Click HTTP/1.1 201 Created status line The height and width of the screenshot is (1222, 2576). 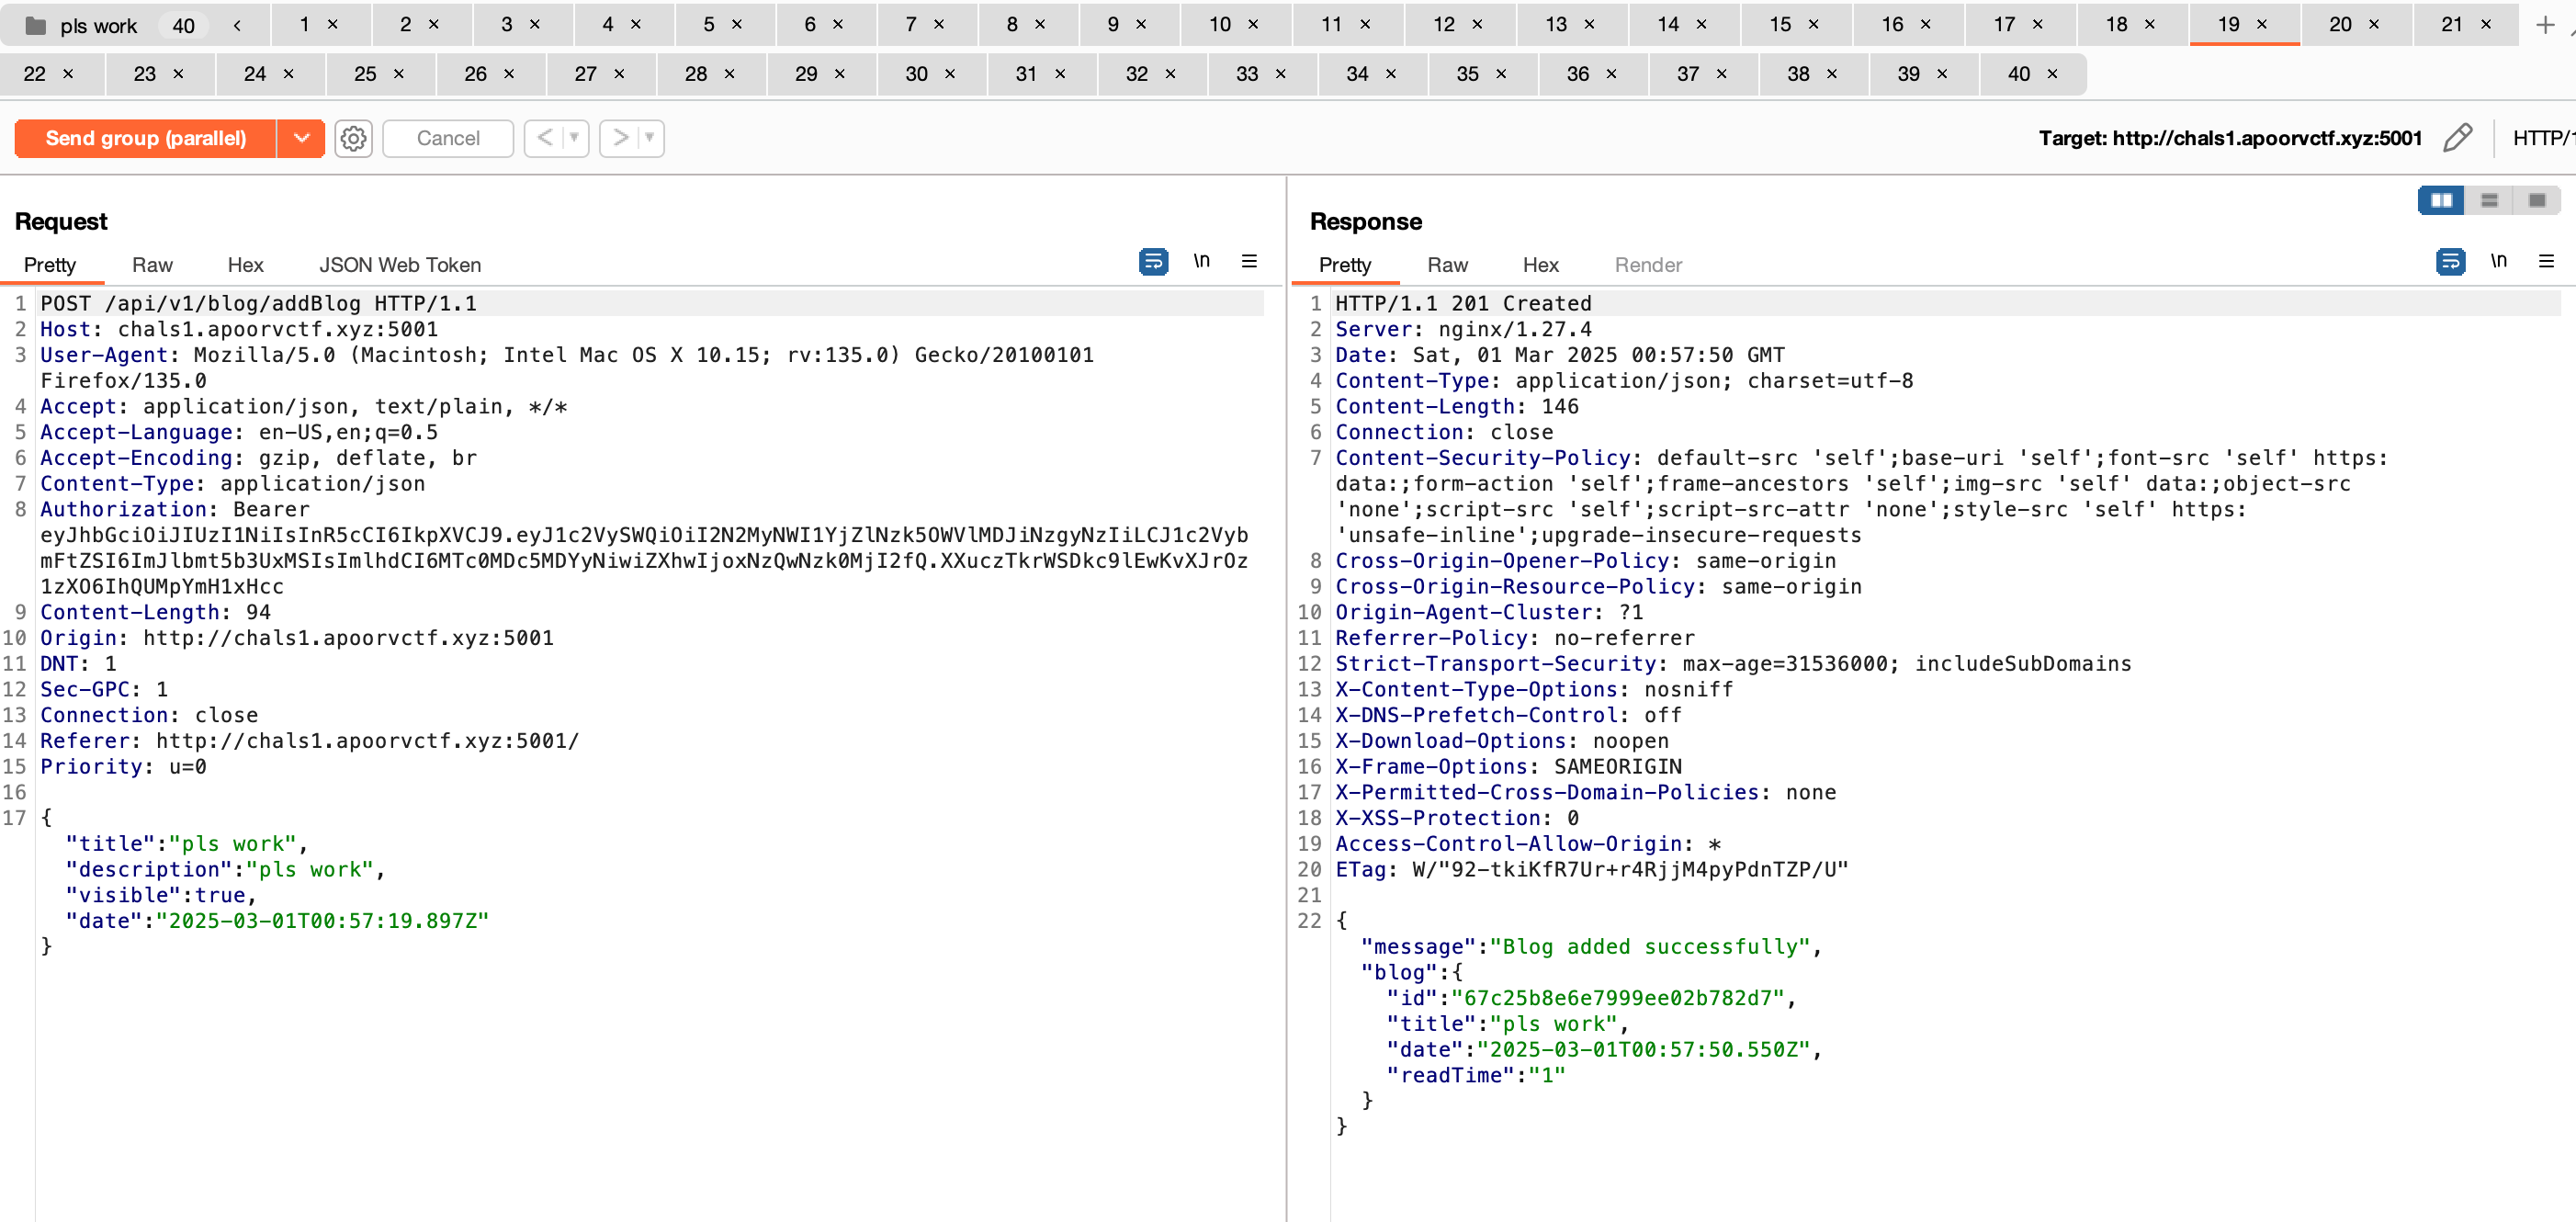tap(1463, 303)
